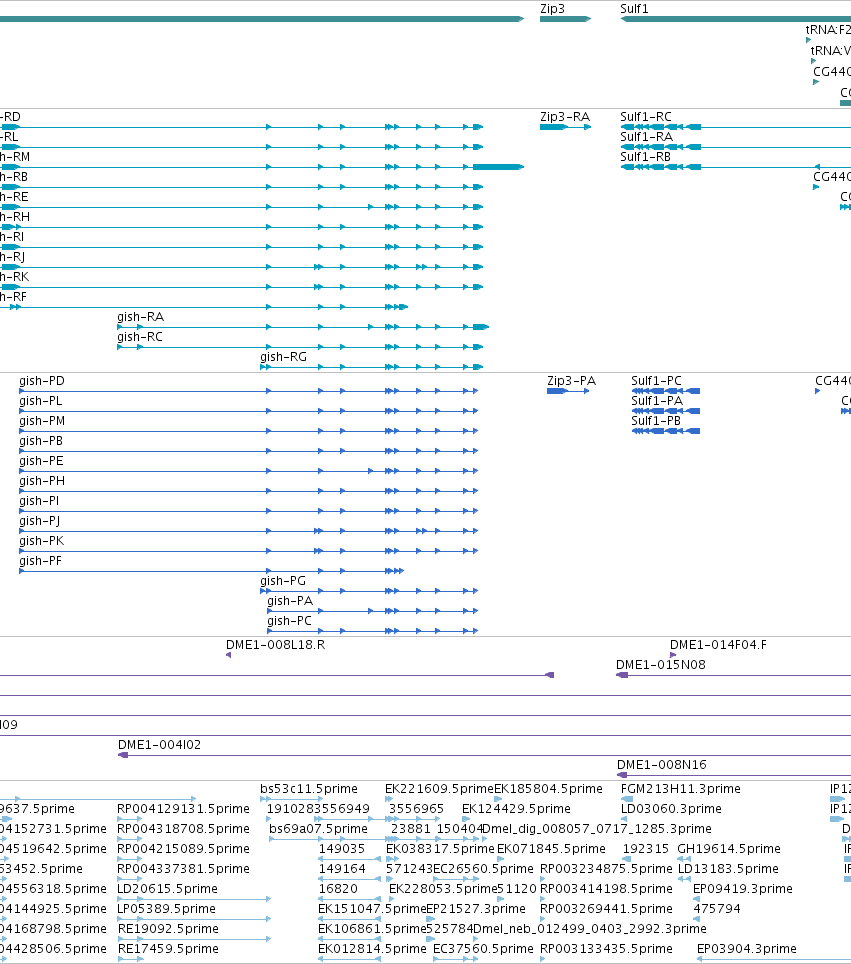Screen dimensions: 851x964
Task: Click the Zip3 gene span bar
Action: coord(566,19)
